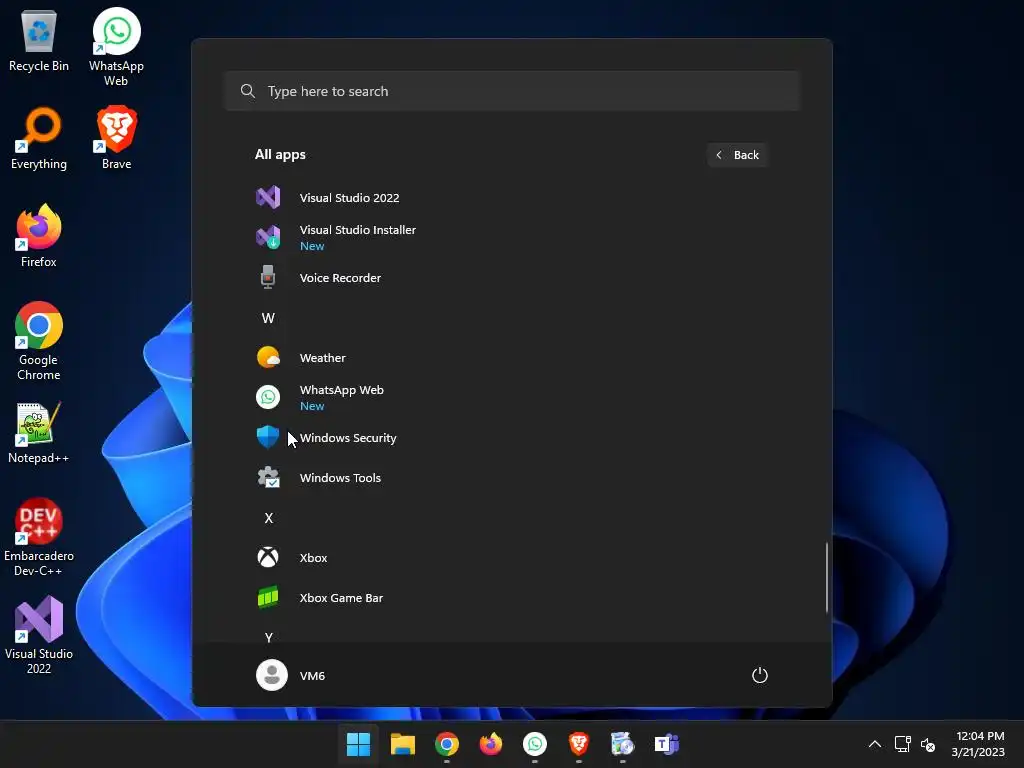Go Back from All apps list

[x=737, y=155]
